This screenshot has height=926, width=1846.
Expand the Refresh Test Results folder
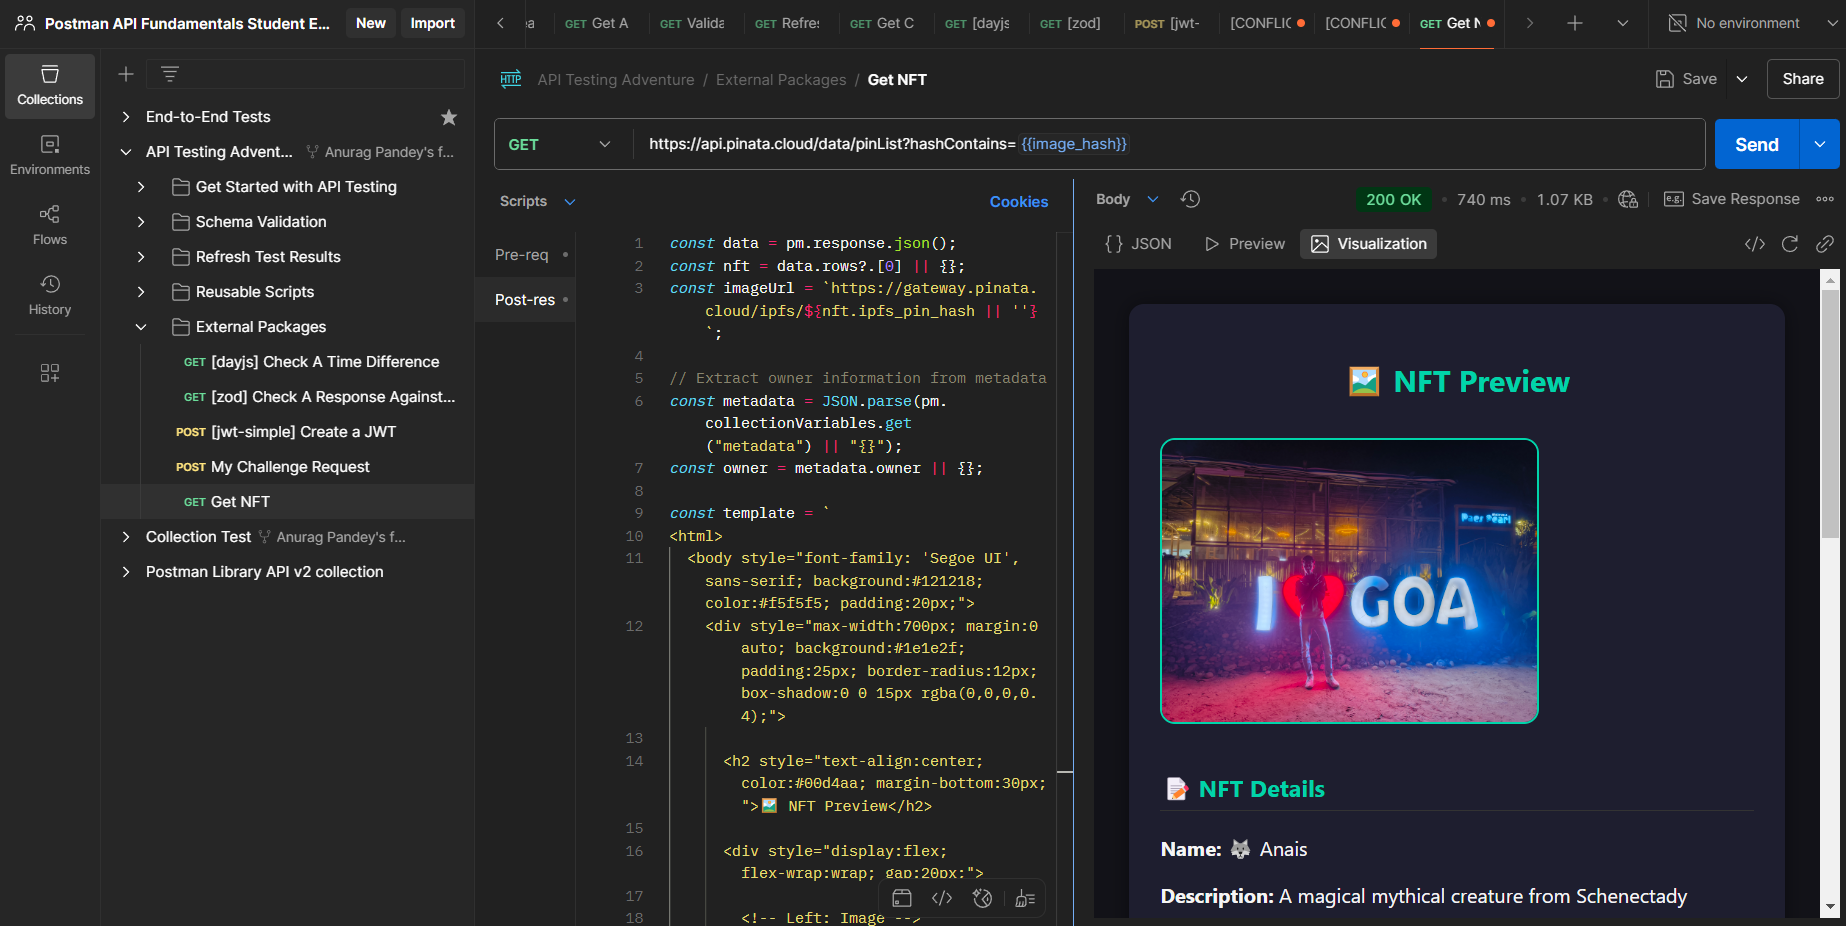pos(141,257)
